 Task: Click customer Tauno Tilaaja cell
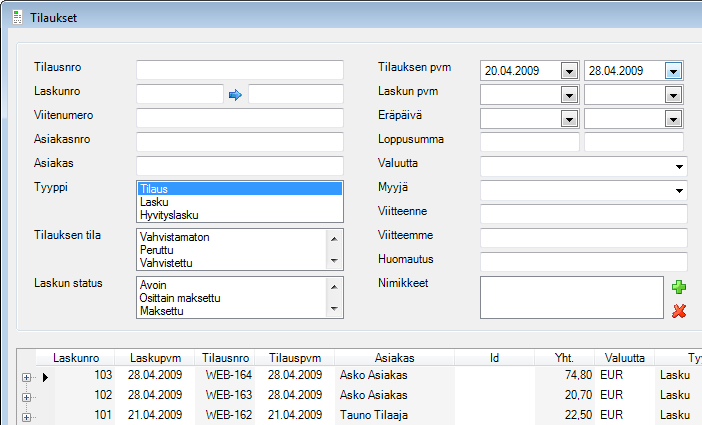[394, 415]
